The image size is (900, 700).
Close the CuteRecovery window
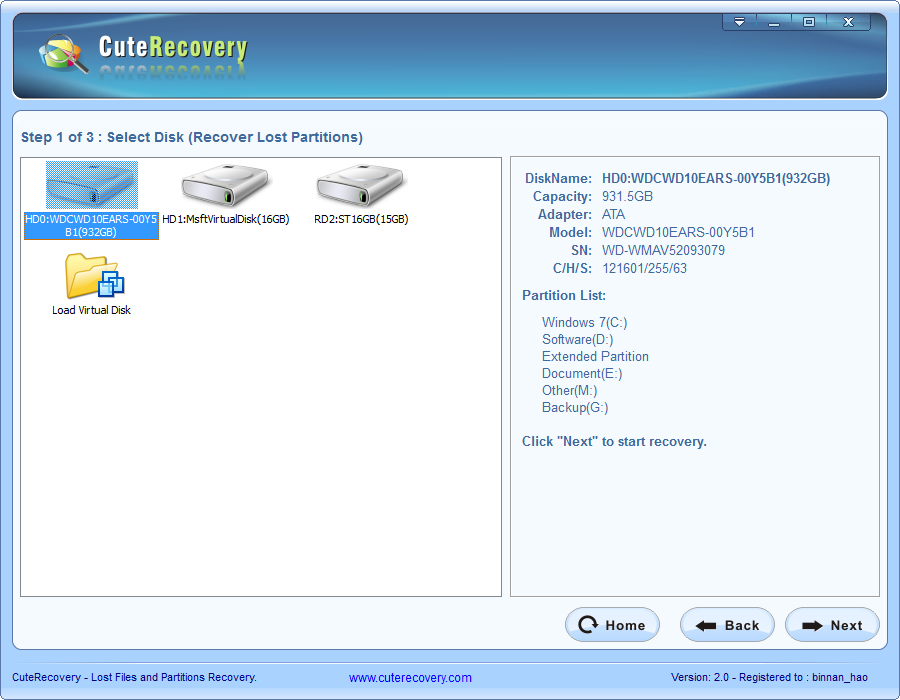[x=848, y=22]
